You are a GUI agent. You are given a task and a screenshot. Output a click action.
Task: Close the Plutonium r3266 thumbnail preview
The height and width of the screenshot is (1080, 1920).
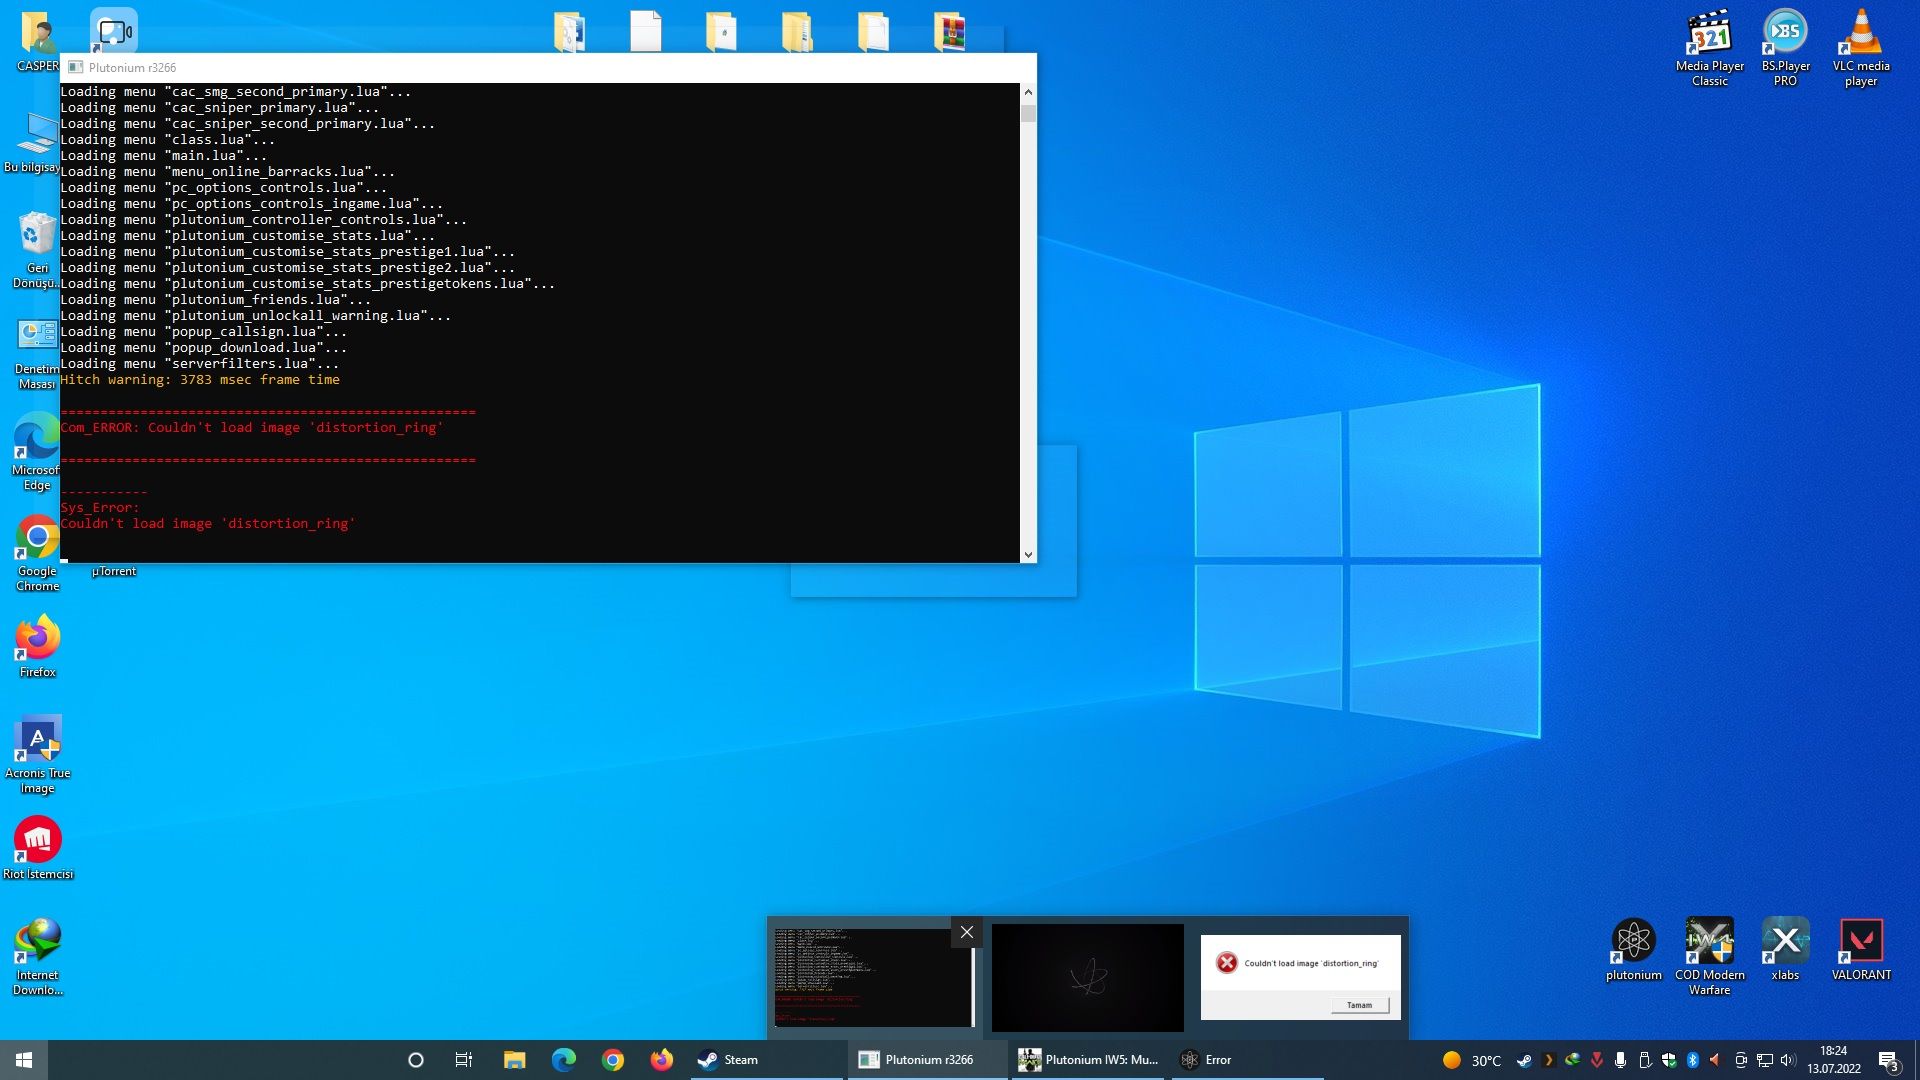(966, 932)
